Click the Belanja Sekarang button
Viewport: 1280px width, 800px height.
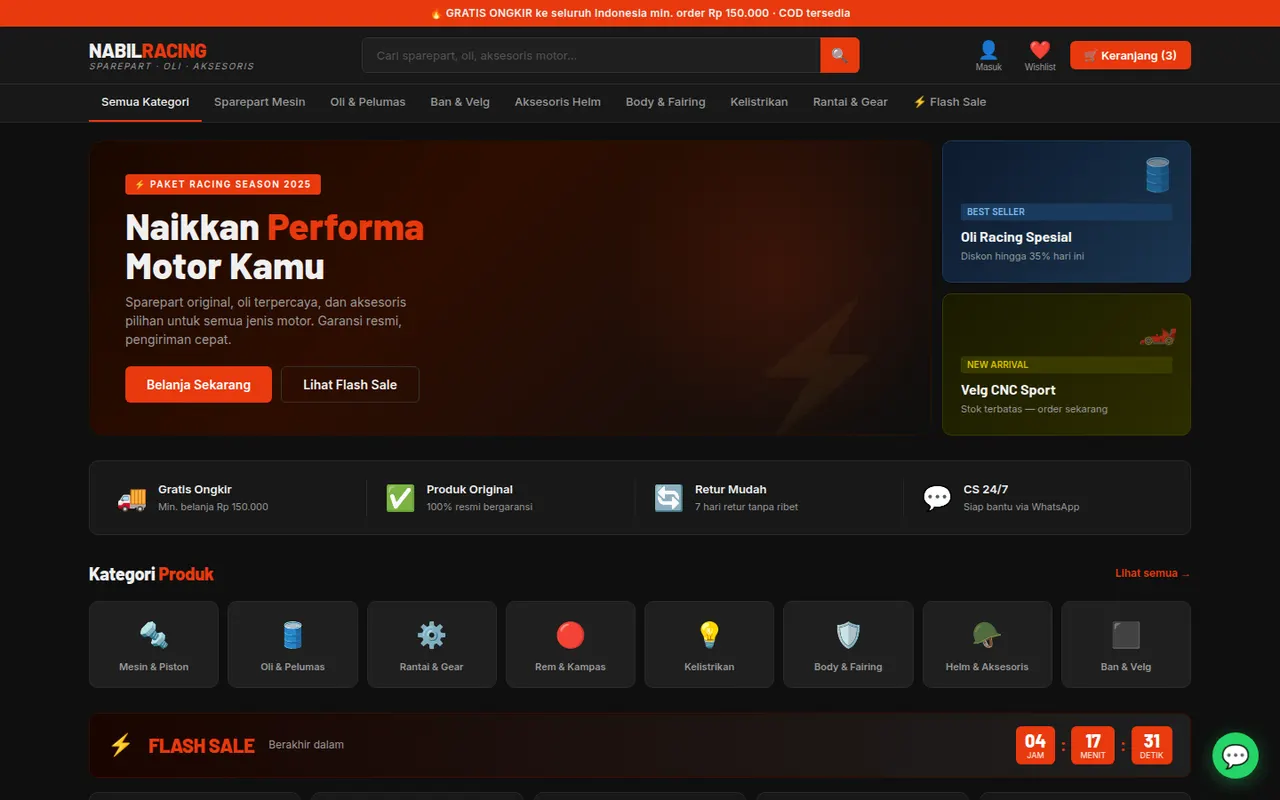(198, 384)
